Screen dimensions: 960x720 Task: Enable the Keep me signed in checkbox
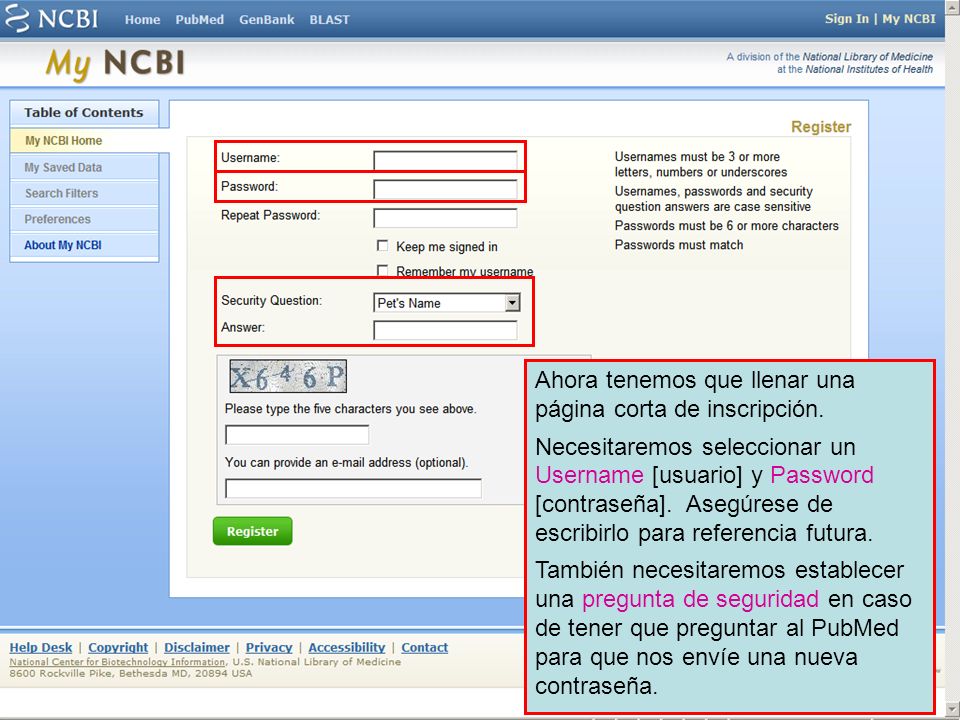(383, 246)
